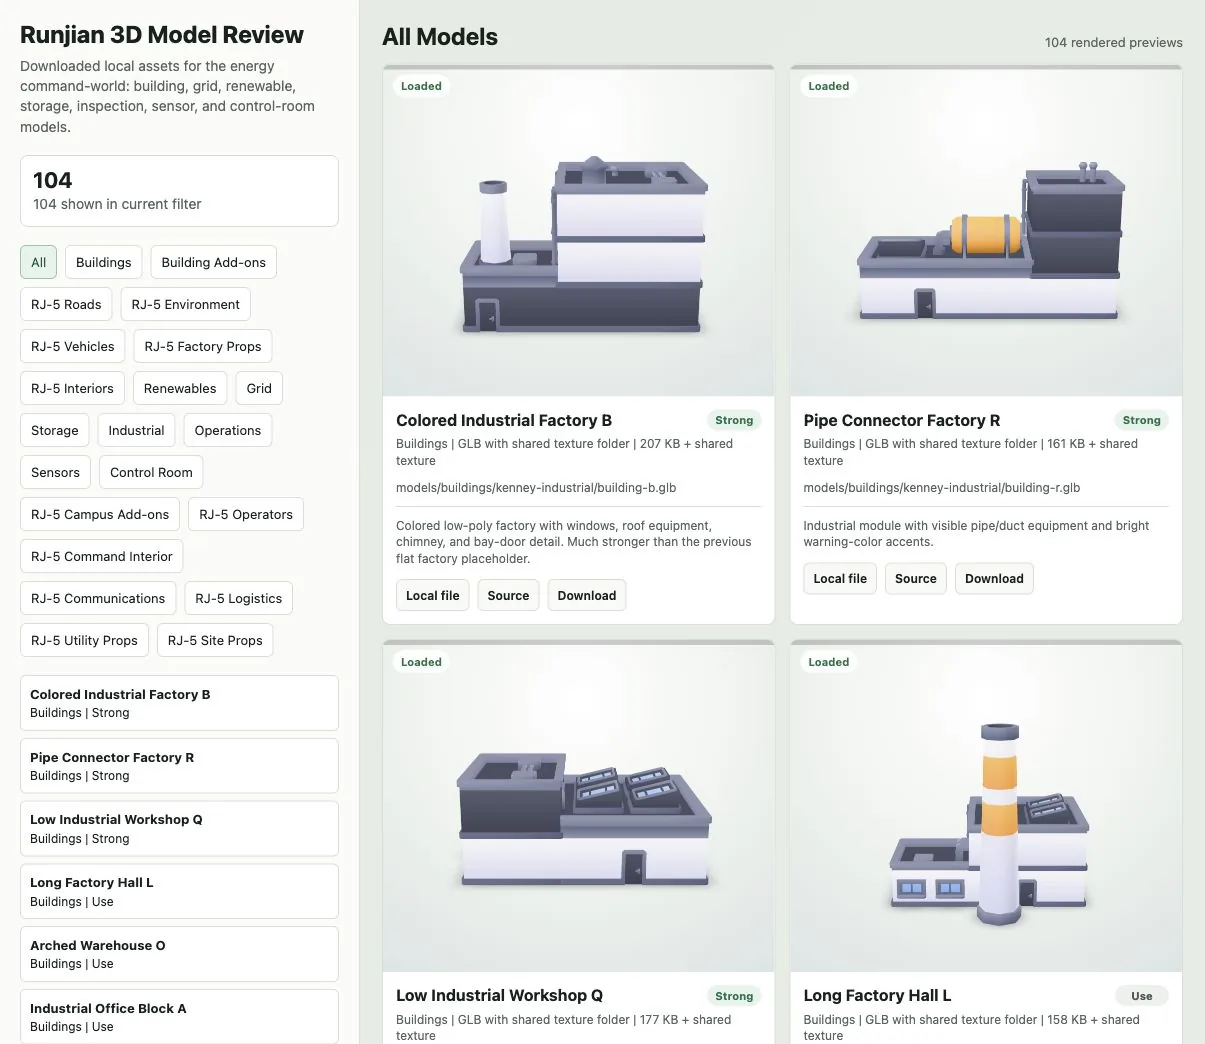Click the Colored Industrial Factory B card title

504,420
